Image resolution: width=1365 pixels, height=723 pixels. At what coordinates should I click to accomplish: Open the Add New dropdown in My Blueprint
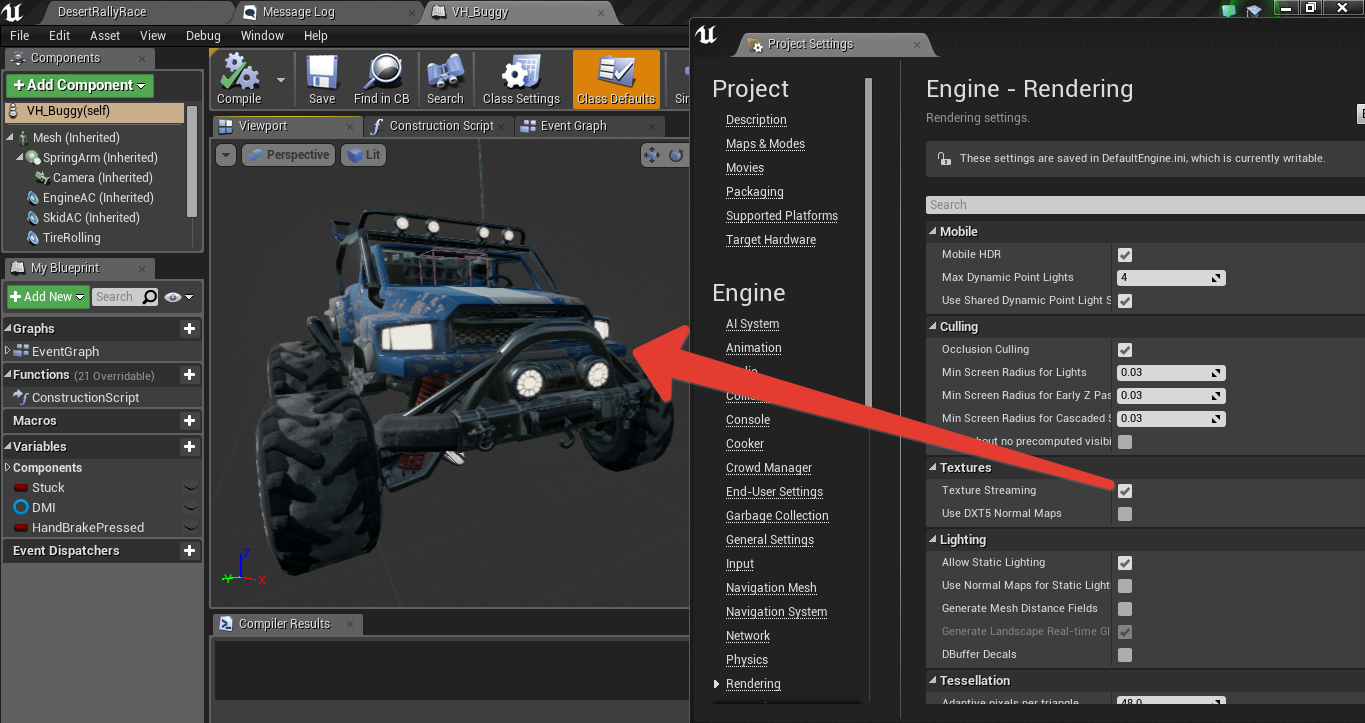[47, 297]
